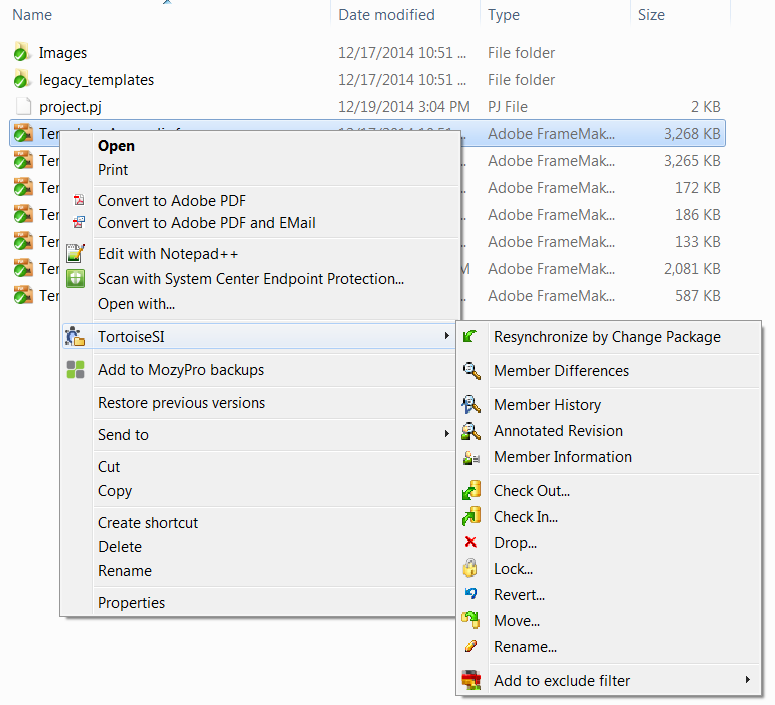Click the Notepad++ icon in context menu
Screen dimensions: 775x705
tap(76, 254)
